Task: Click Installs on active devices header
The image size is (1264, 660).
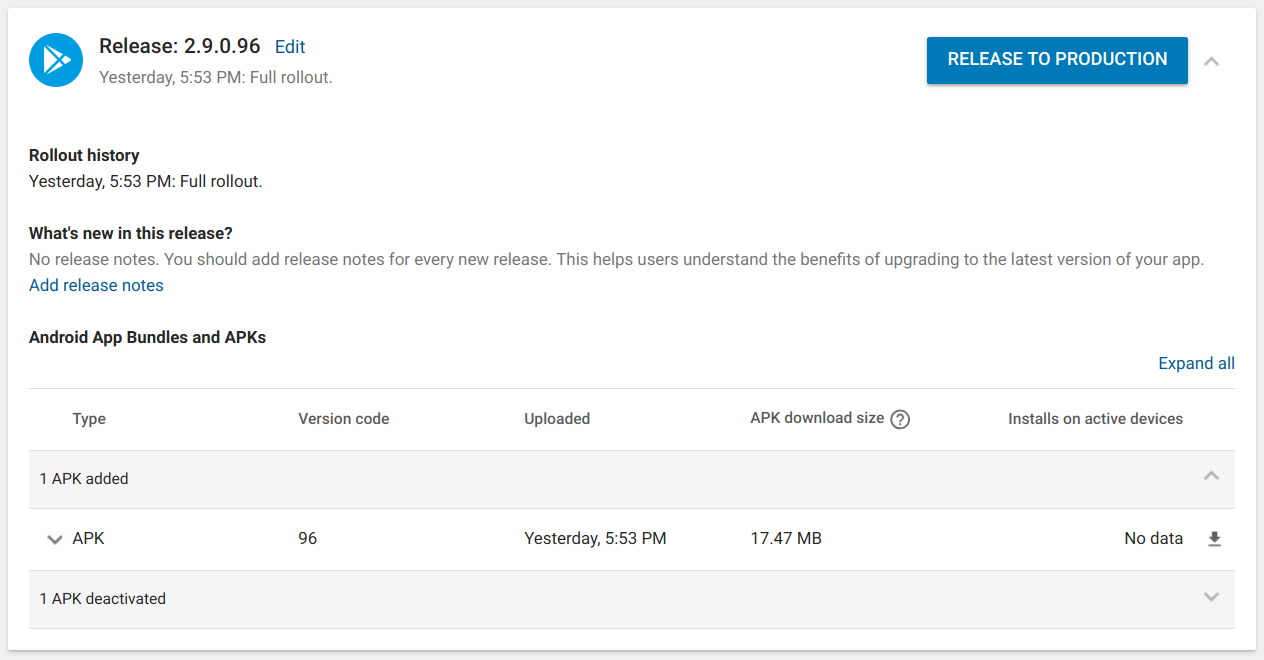Action: (1095, 419)
